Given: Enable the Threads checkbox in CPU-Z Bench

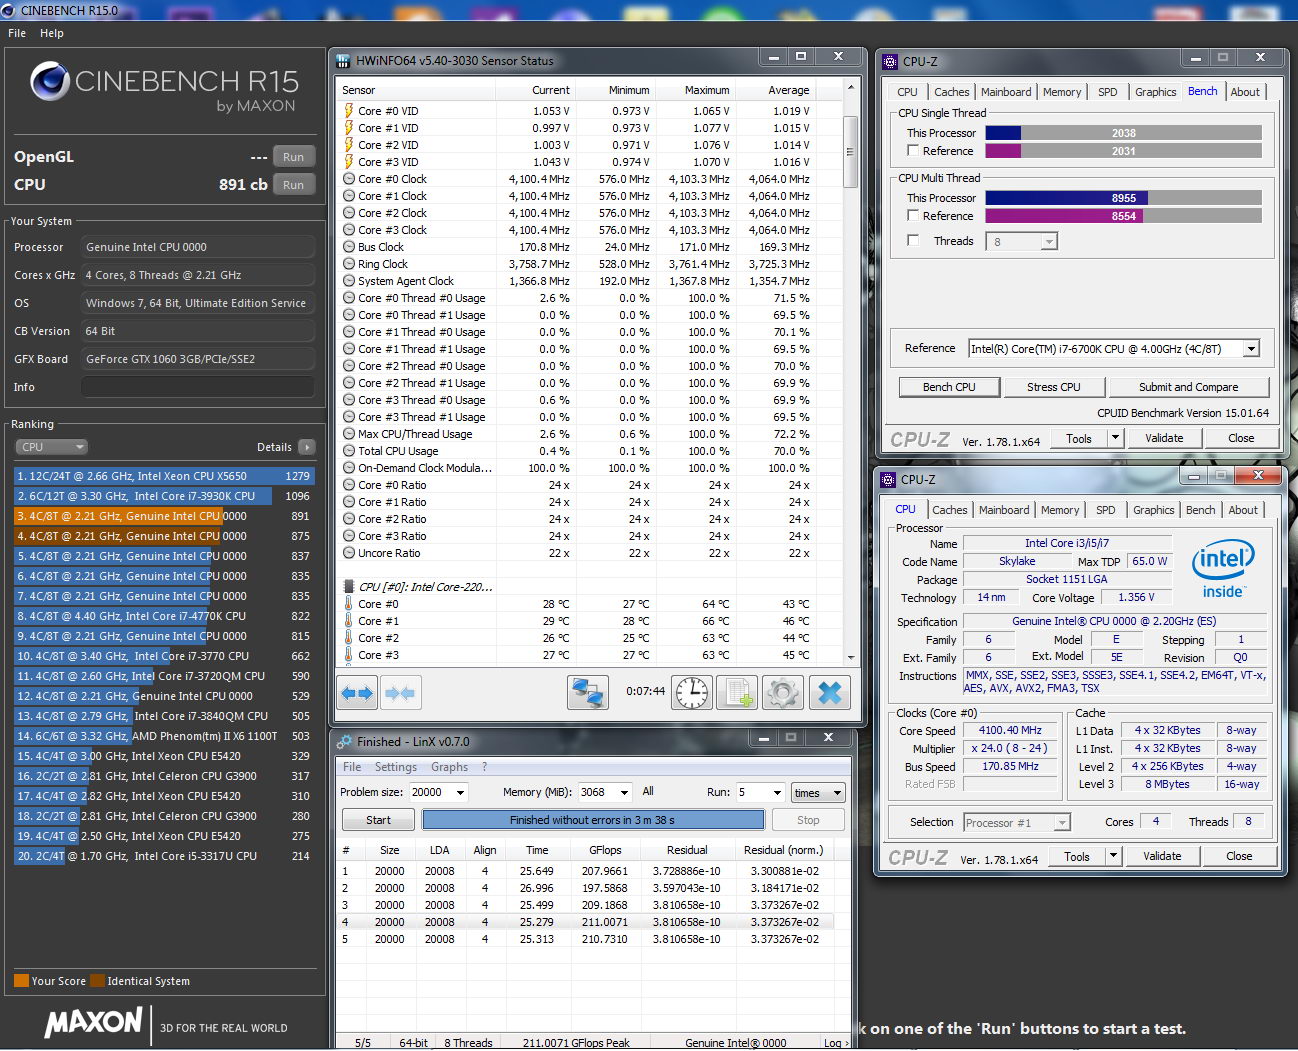Looking at the screenshot, I should click(913, 241).
